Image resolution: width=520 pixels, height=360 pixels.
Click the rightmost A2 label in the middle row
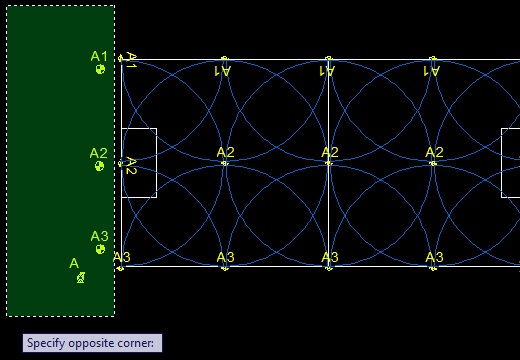click(434, 152)
